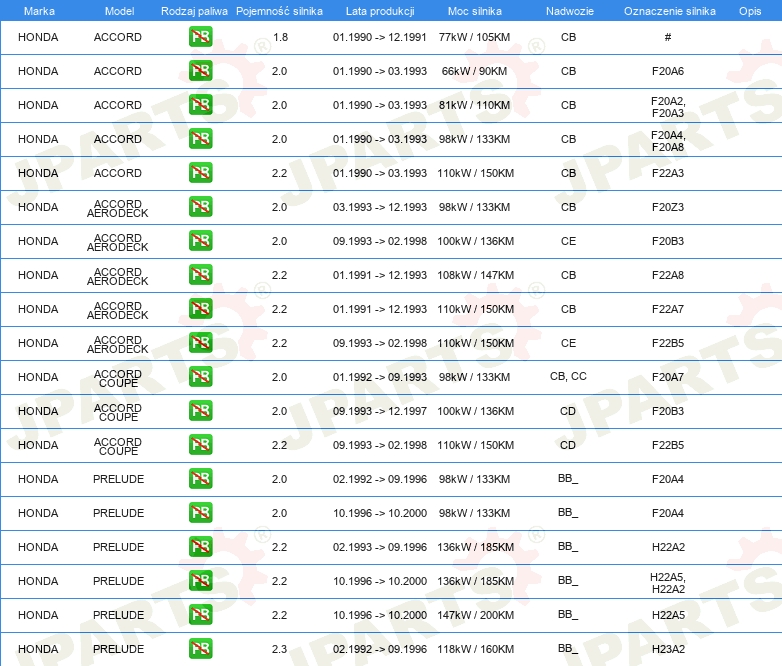Viewport: 782px width, 666px height.
Task: Click the fuel icon in the F20Z3 Aerodeck row
Action: click(x=200, y=207)
